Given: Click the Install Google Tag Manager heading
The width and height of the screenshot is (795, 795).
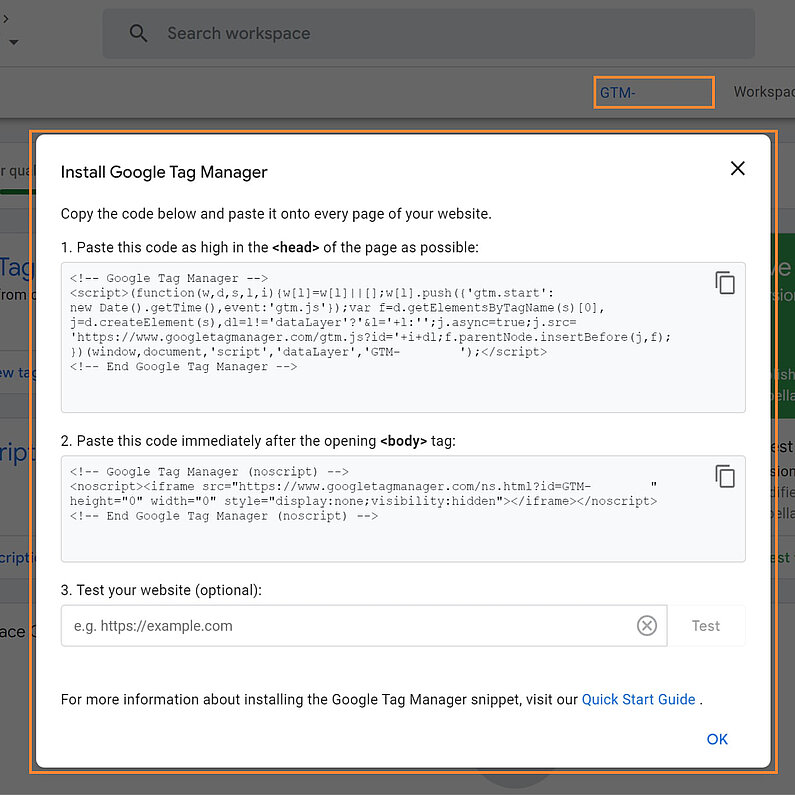Looking at the screenshot, I should [164, 172].
